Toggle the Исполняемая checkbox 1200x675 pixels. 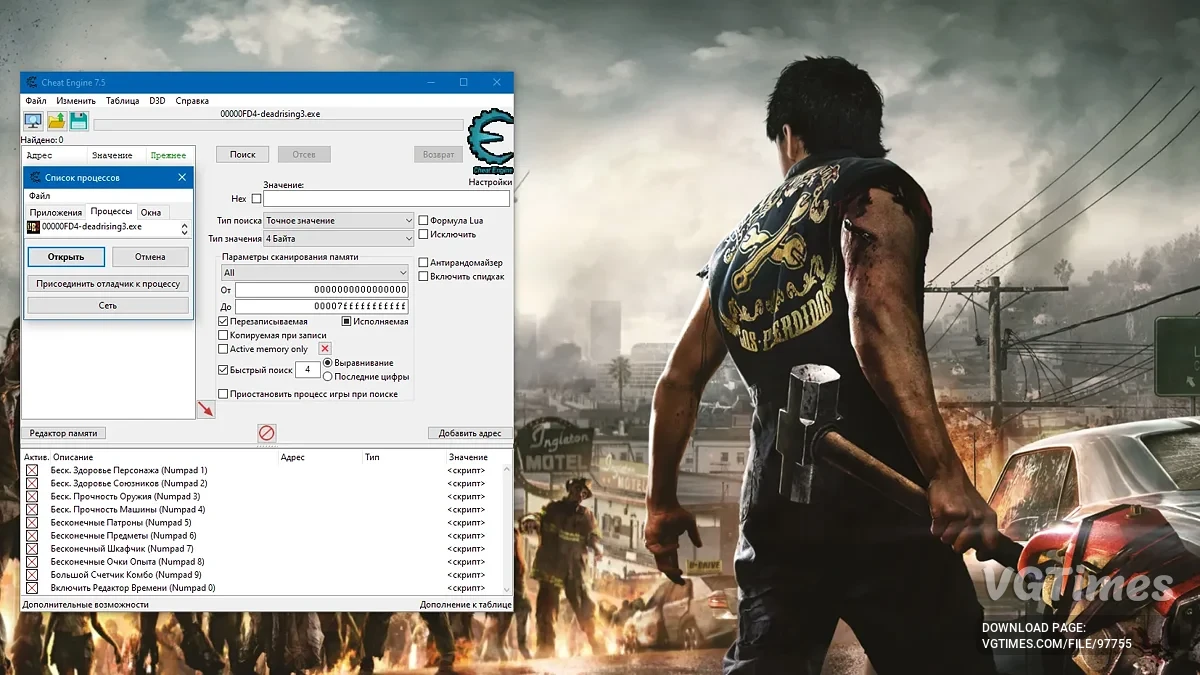(x=347, y=321)
